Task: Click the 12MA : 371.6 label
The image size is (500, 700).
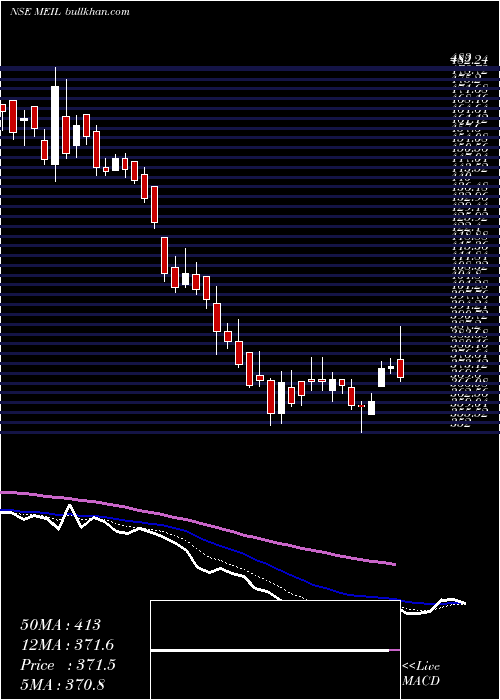Action: [67, 645]
